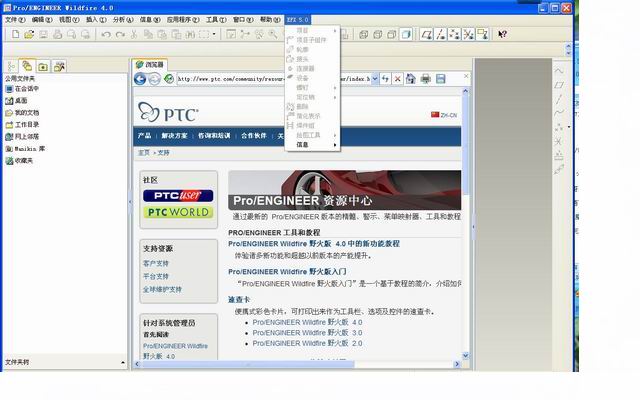
Task: Click the reload arrows icon after the address dropdown
Action: [385, 79]
